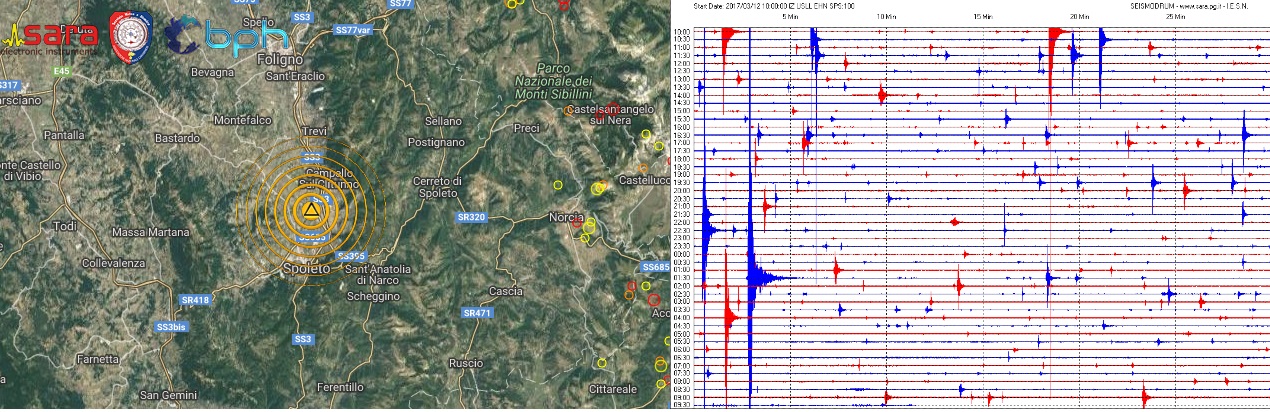Image resolution: width=1270 pixels, height=412 pixels.
Task: Click the SR471 road shield
Action: coord(478,313)
